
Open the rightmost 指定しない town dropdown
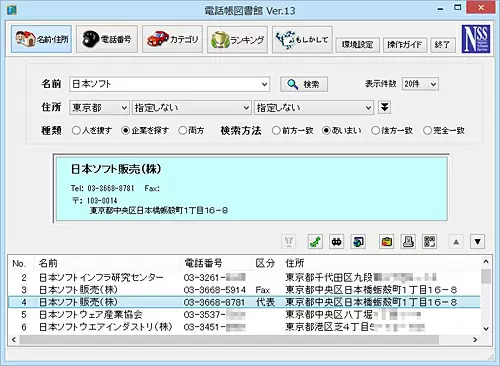pos(313,108)
